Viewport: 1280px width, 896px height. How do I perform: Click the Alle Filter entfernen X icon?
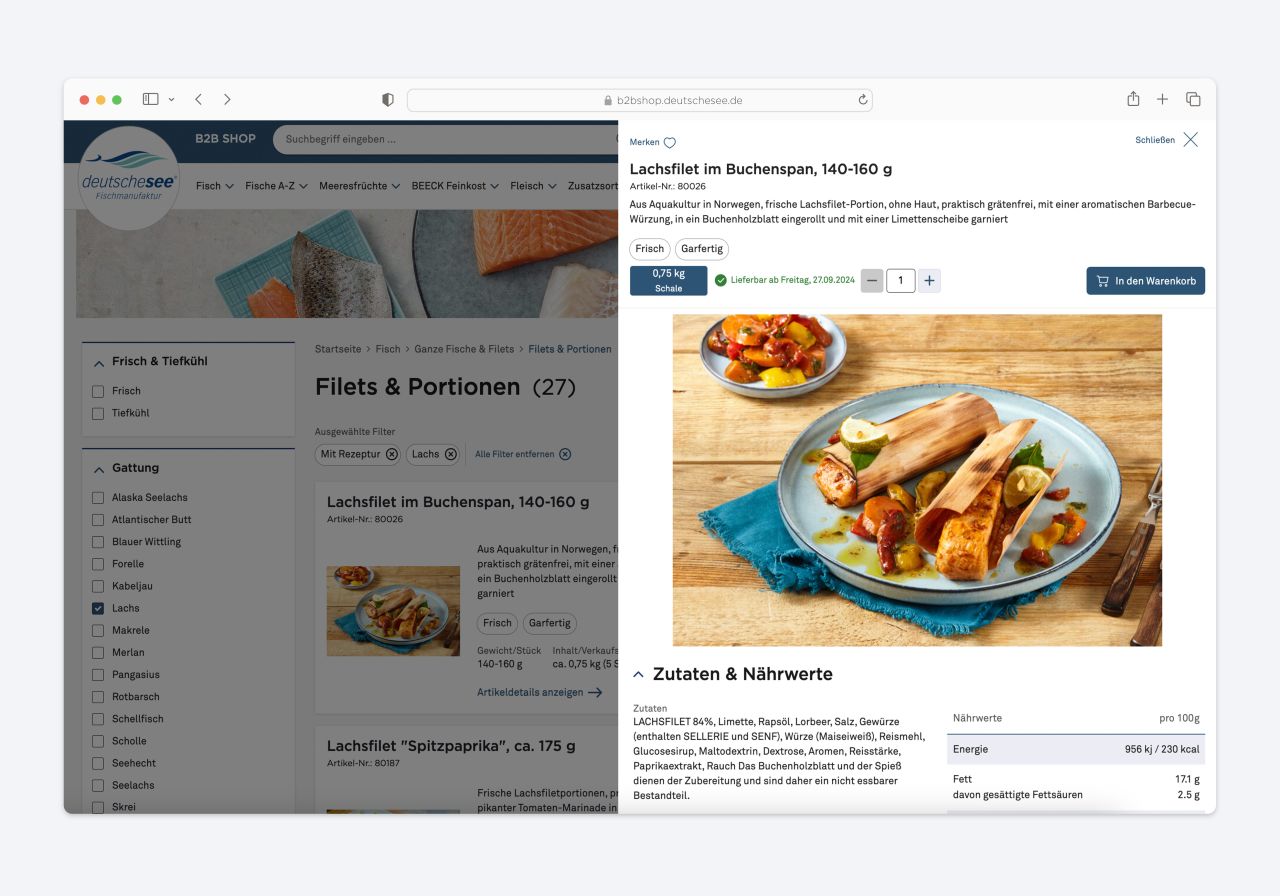pyautogui.click(x=565, y=454)
